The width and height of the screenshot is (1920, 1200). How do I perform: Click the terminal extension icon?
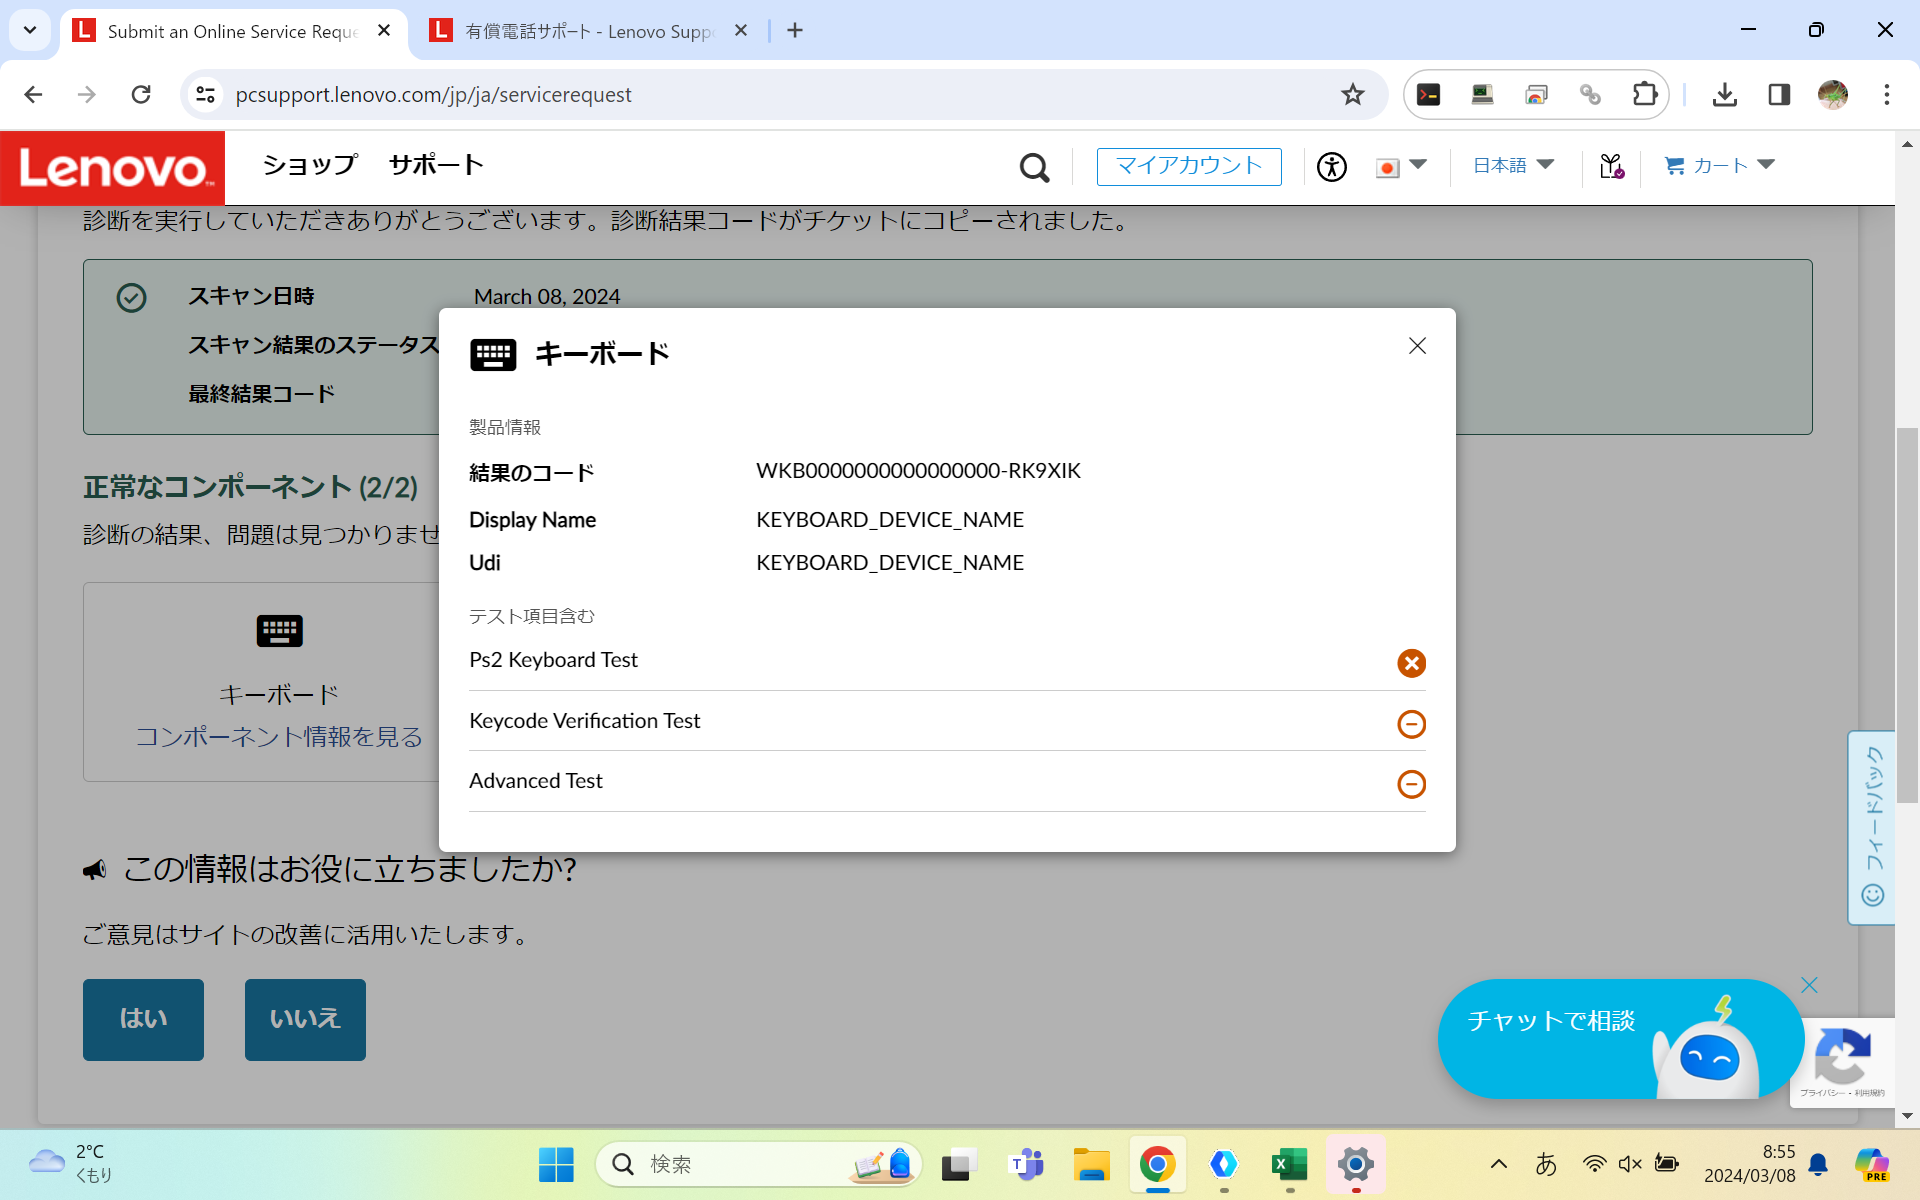point(1428,94)
